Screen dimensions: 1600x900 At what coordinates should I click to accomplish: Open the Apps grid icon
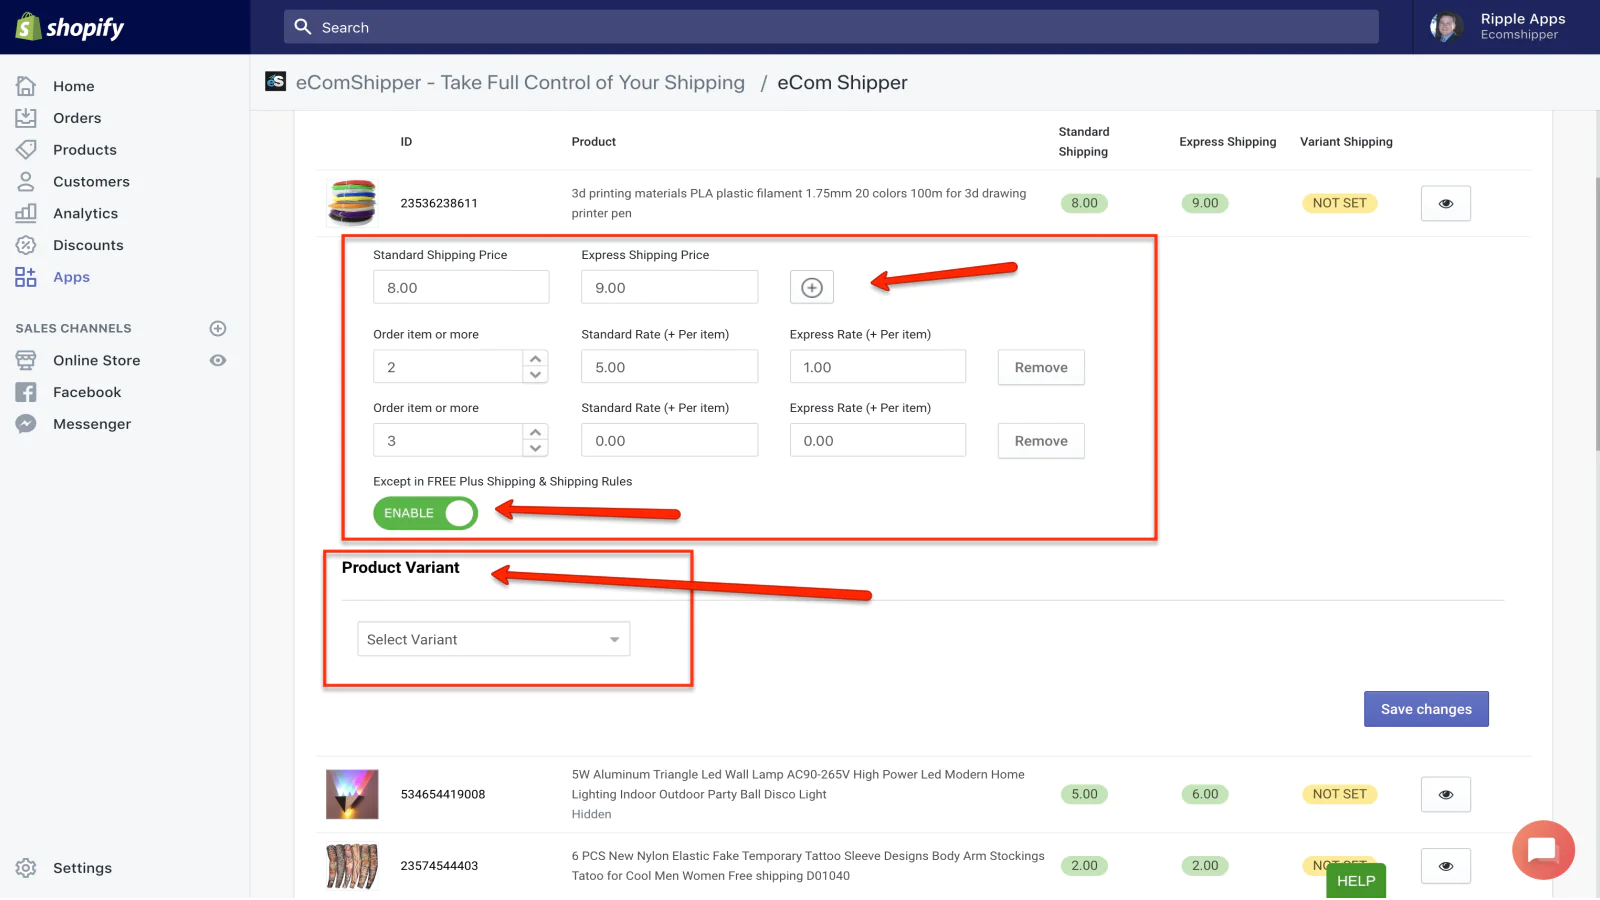(26, 277)
